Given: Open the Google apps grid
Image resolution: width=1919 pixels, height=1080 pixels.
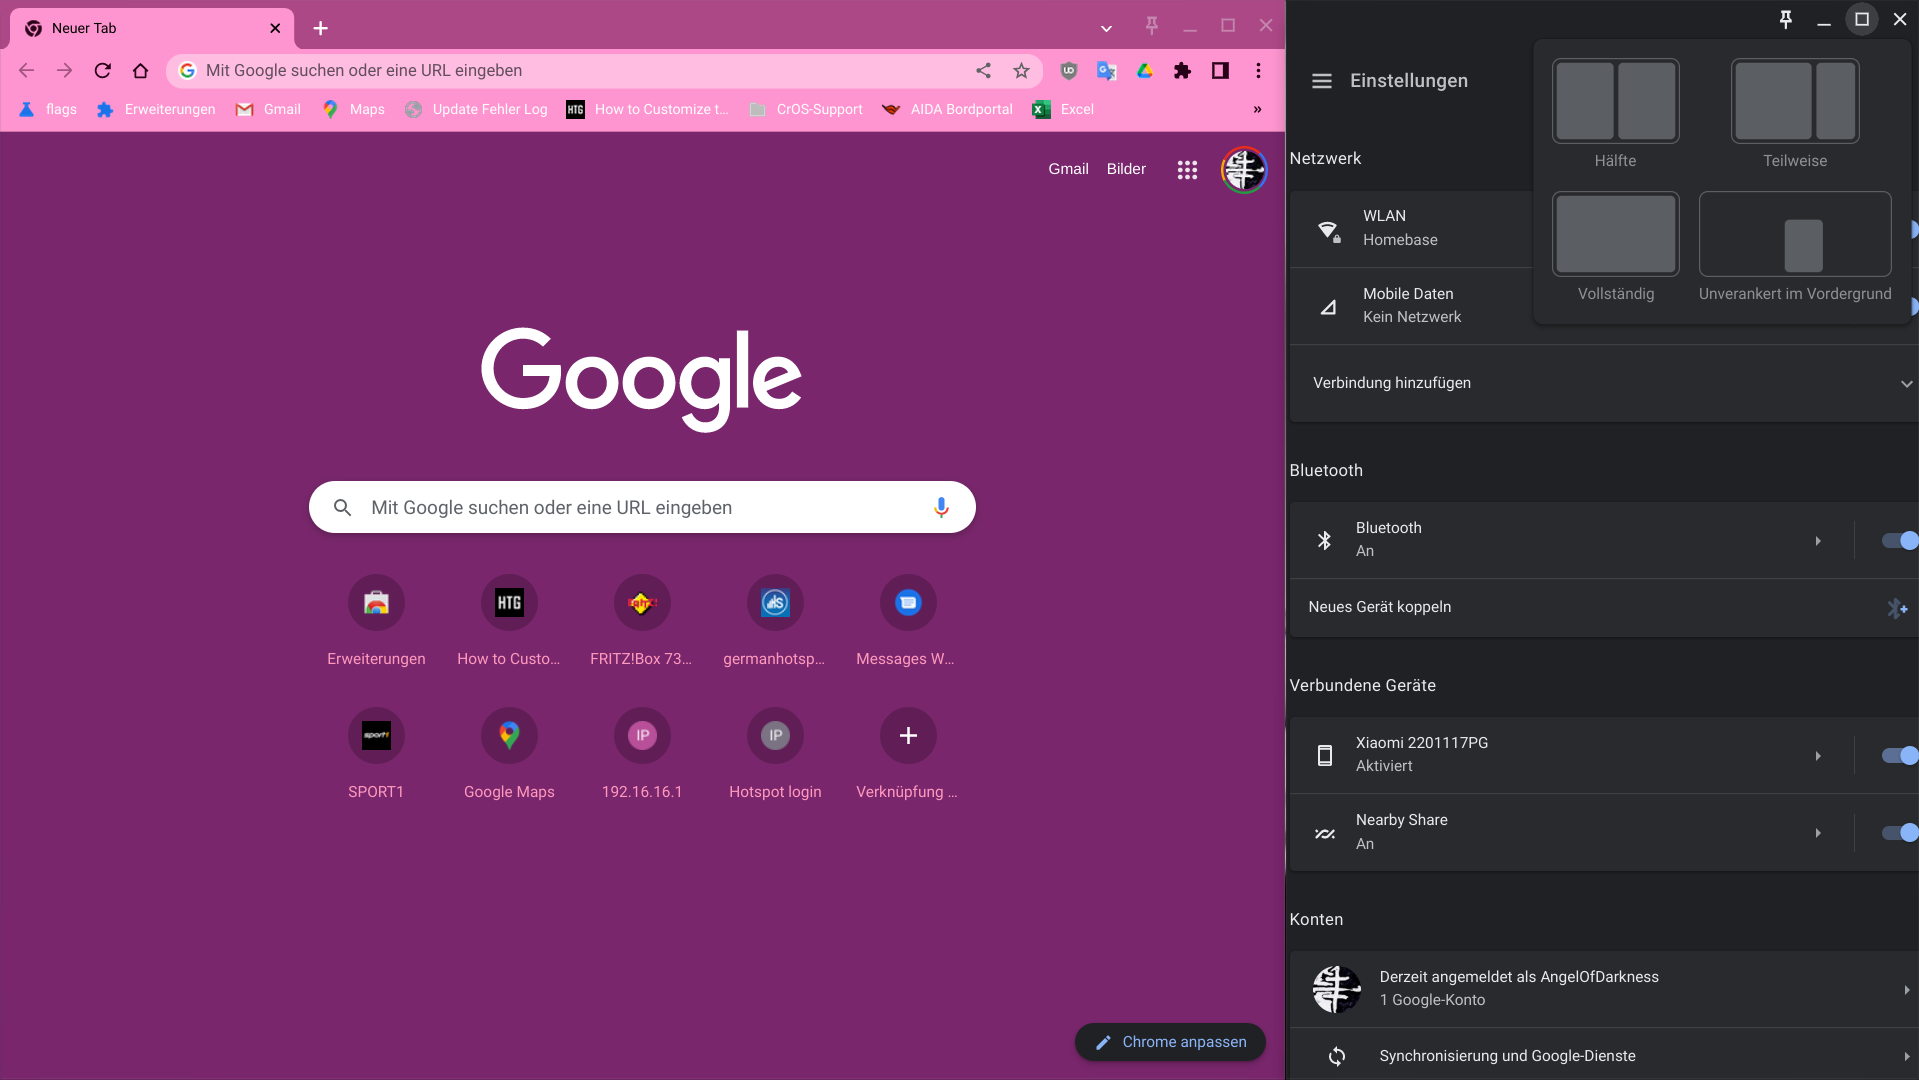Looking at the screenshot, I should (x=1187, y=170).
